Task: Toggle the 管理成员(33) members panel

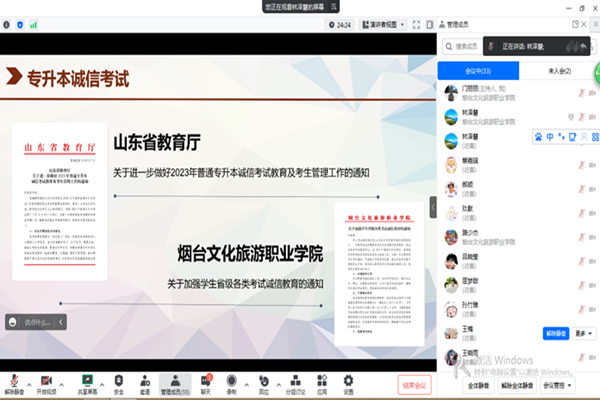Action: (x=175, y=384)
